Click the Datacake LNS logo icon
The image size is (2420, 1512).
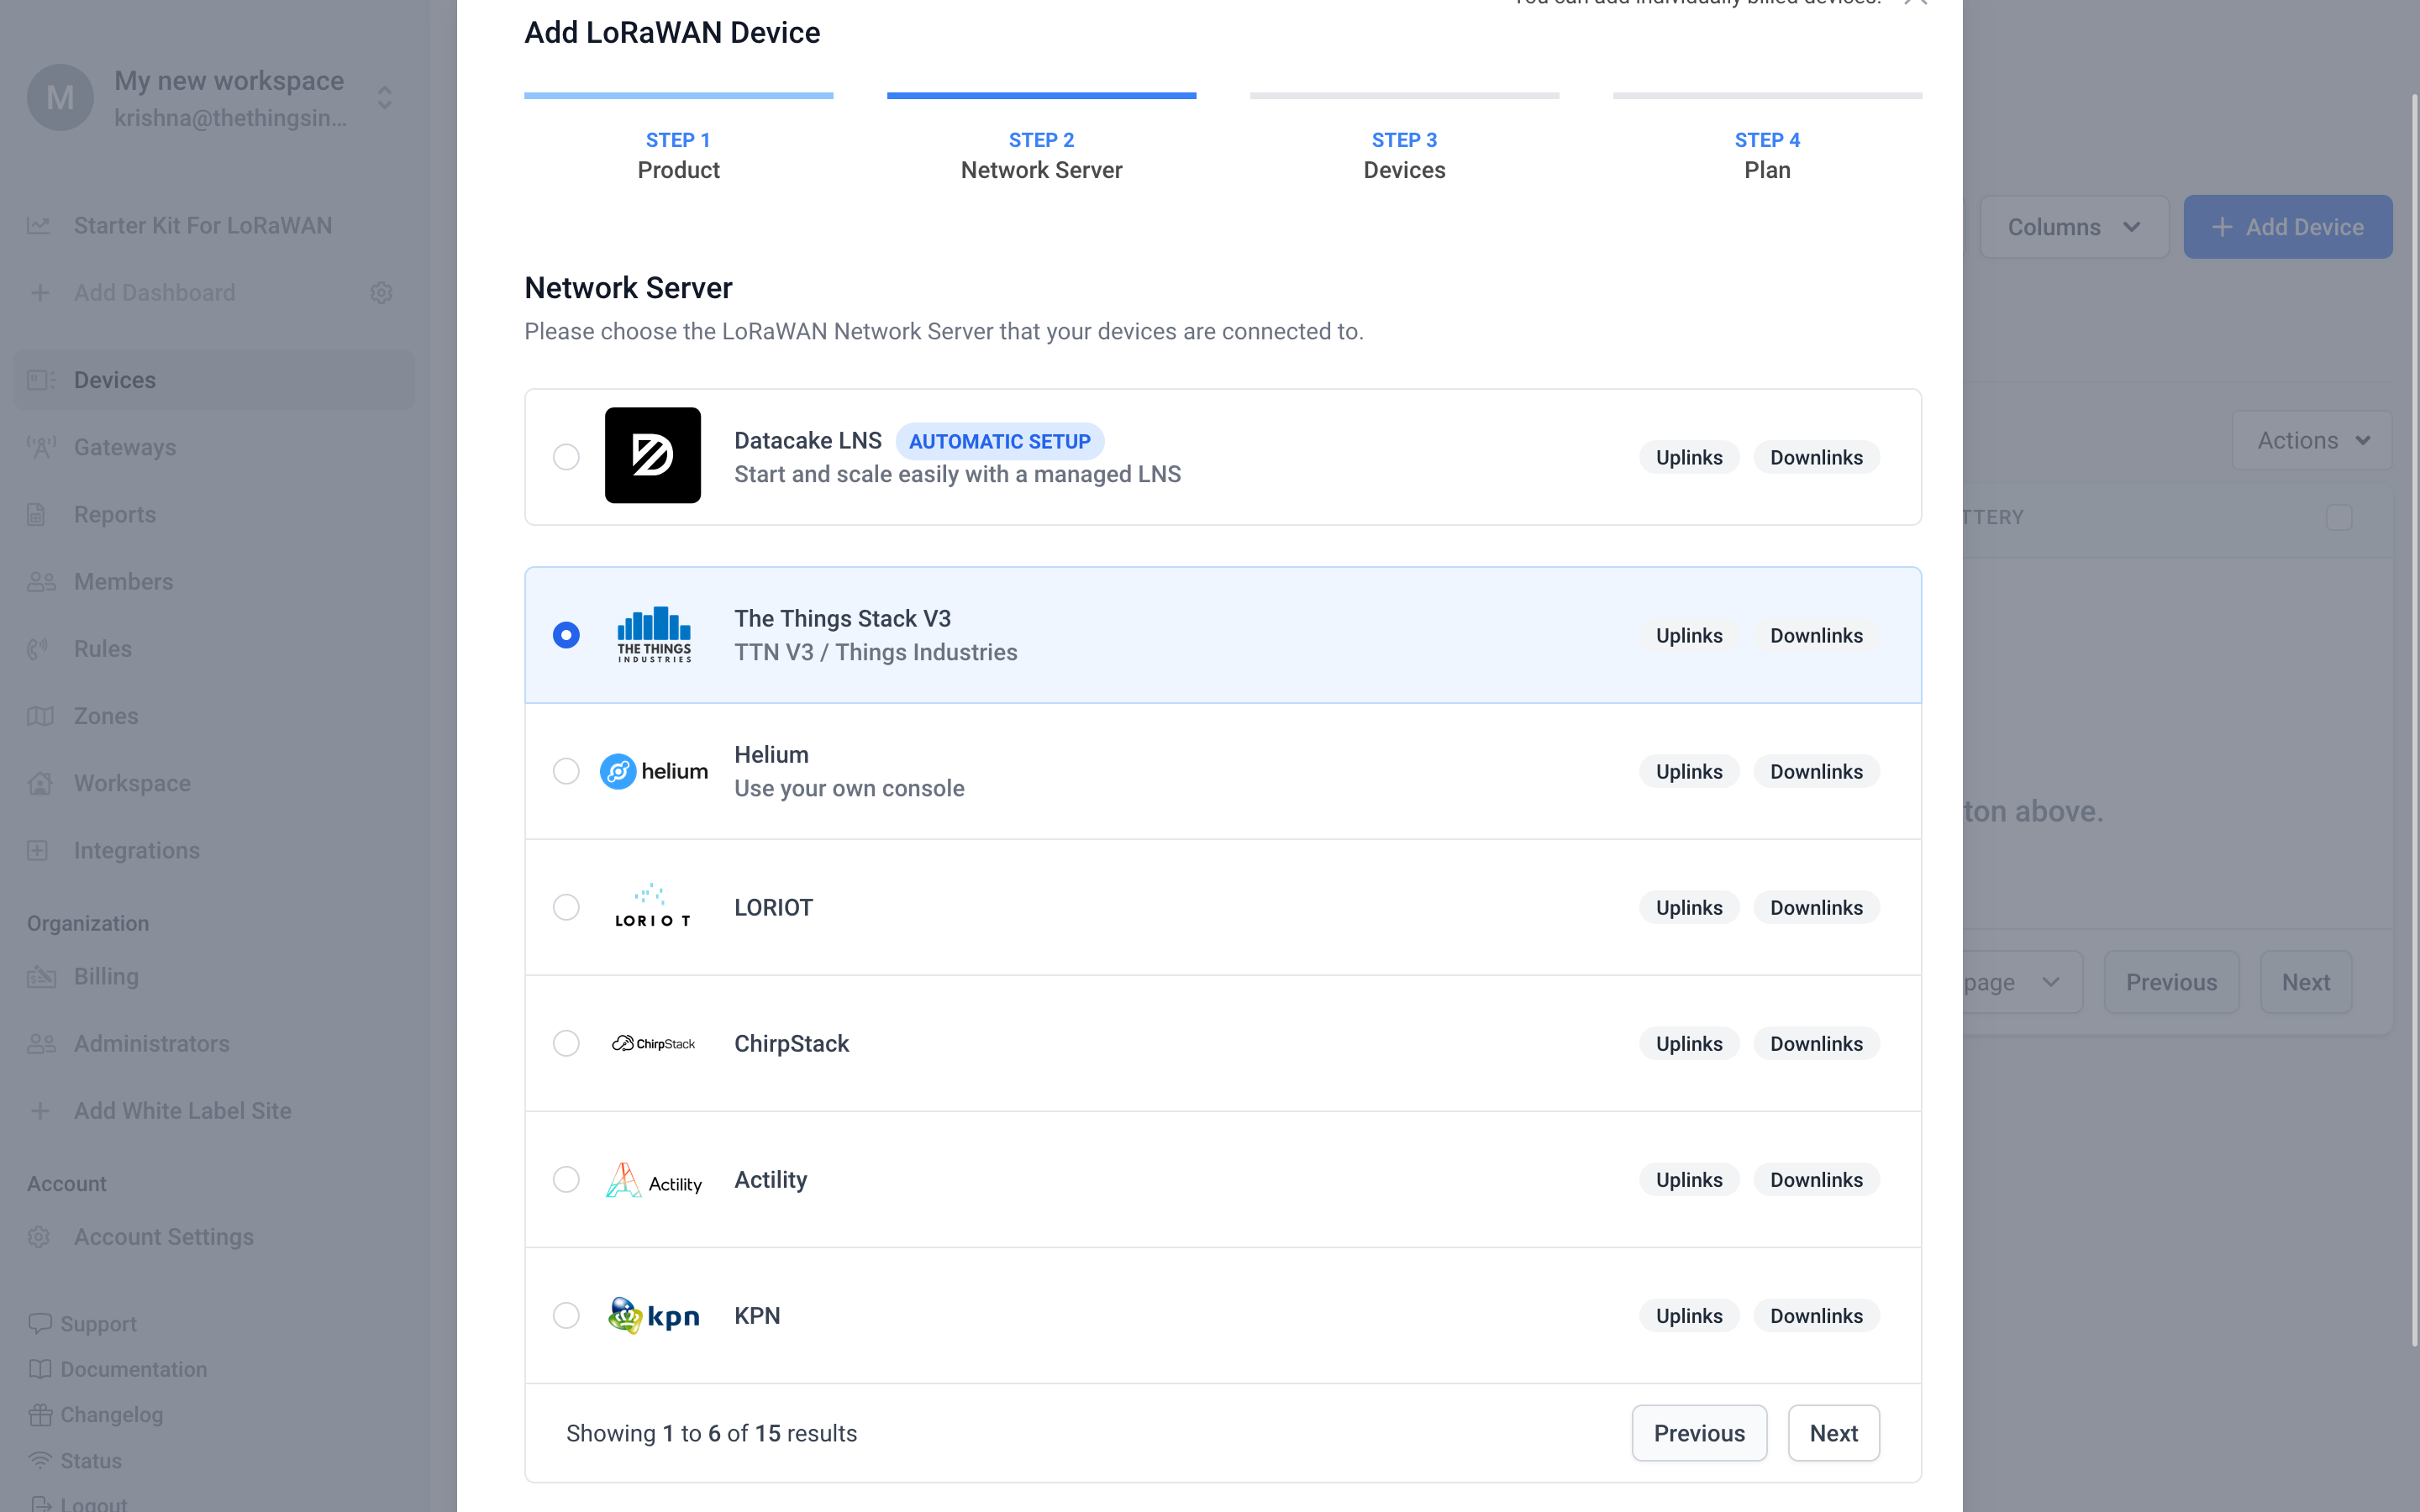[x=652, y=455]
